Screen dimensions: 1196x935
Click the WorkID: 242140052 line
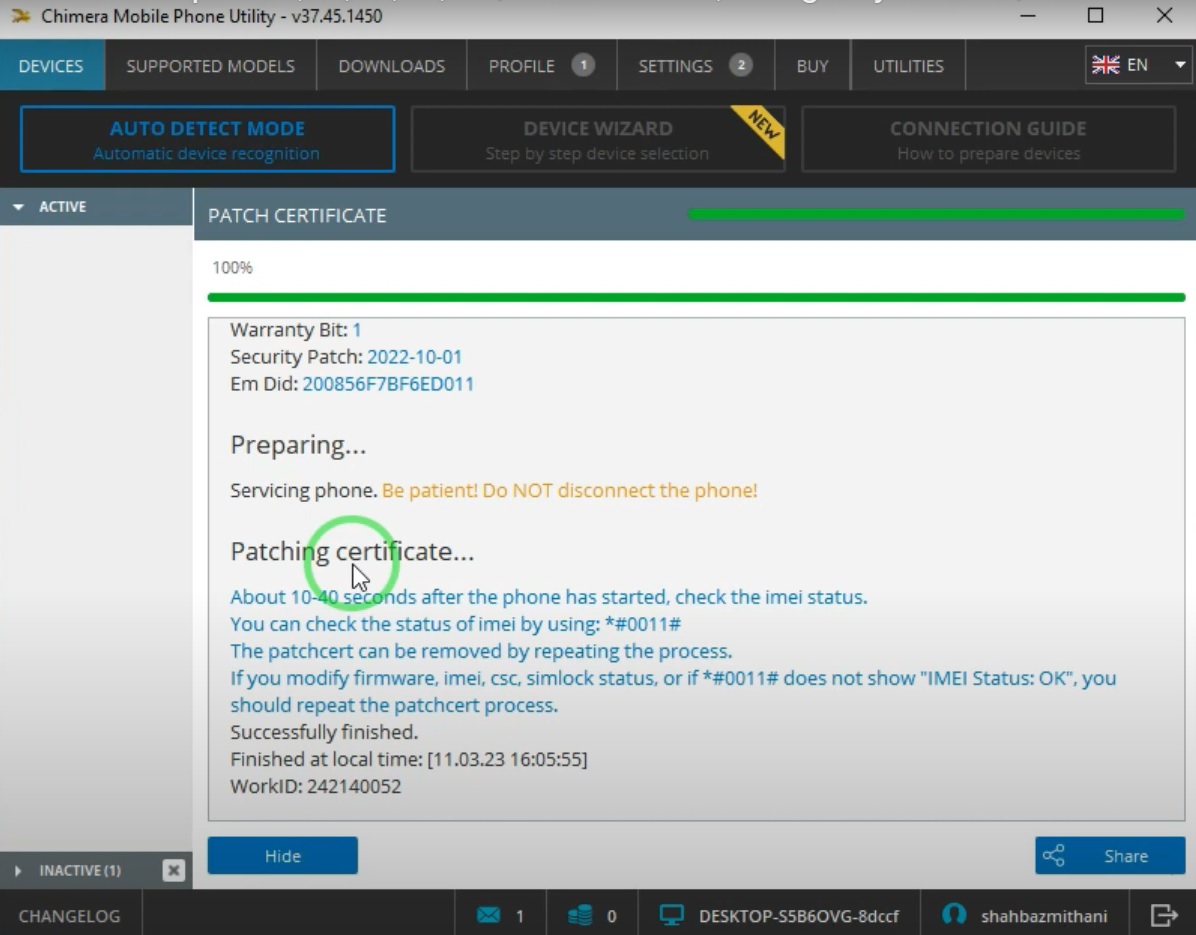coord(316,786)
